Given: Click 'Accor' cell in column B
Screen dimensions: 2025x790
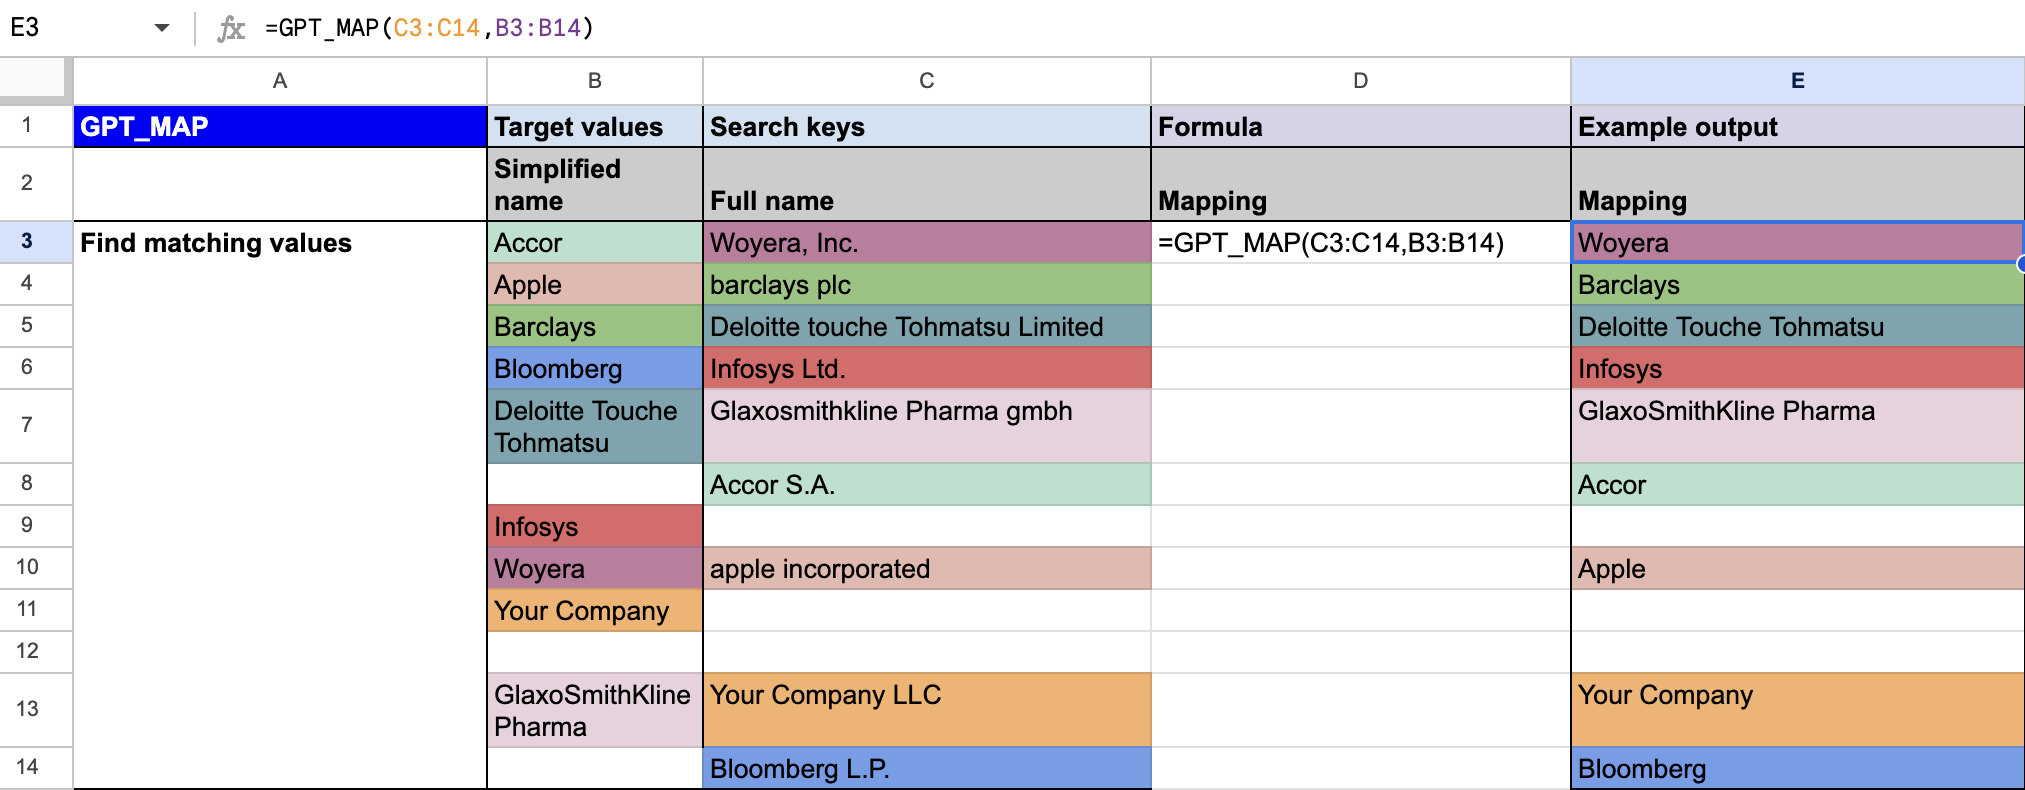Looking at the screenshot, I should point(595,243).
